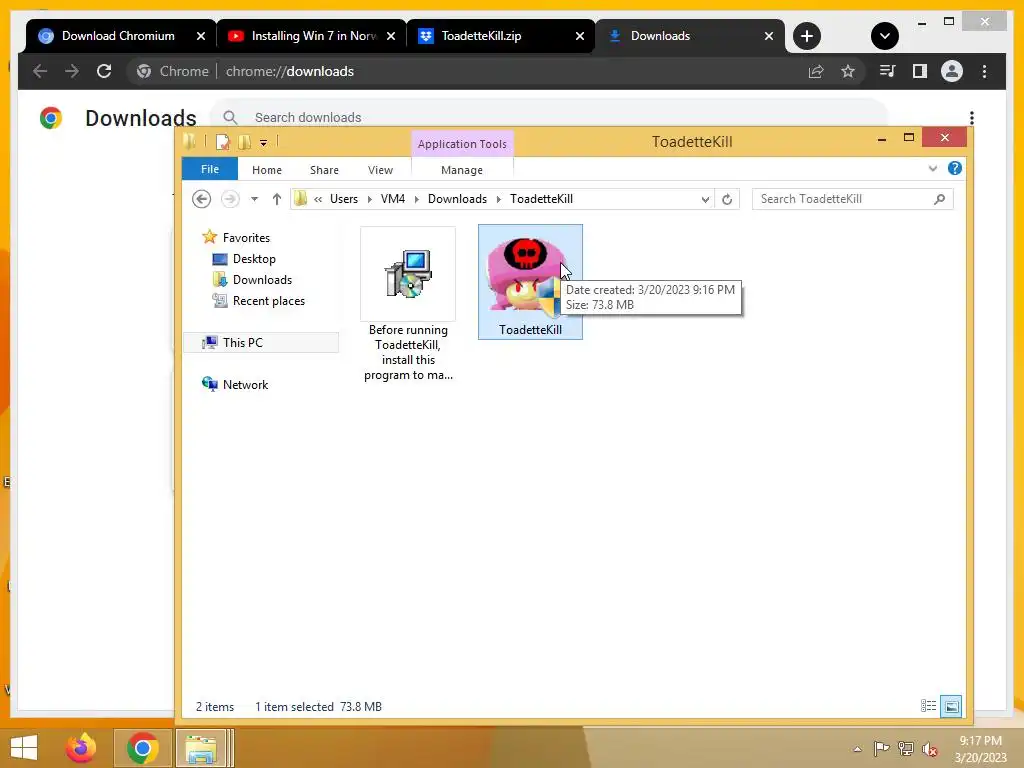Open recent locations dropdown arrow in Explorer
1024x768 pixels.
coord(255,199)
